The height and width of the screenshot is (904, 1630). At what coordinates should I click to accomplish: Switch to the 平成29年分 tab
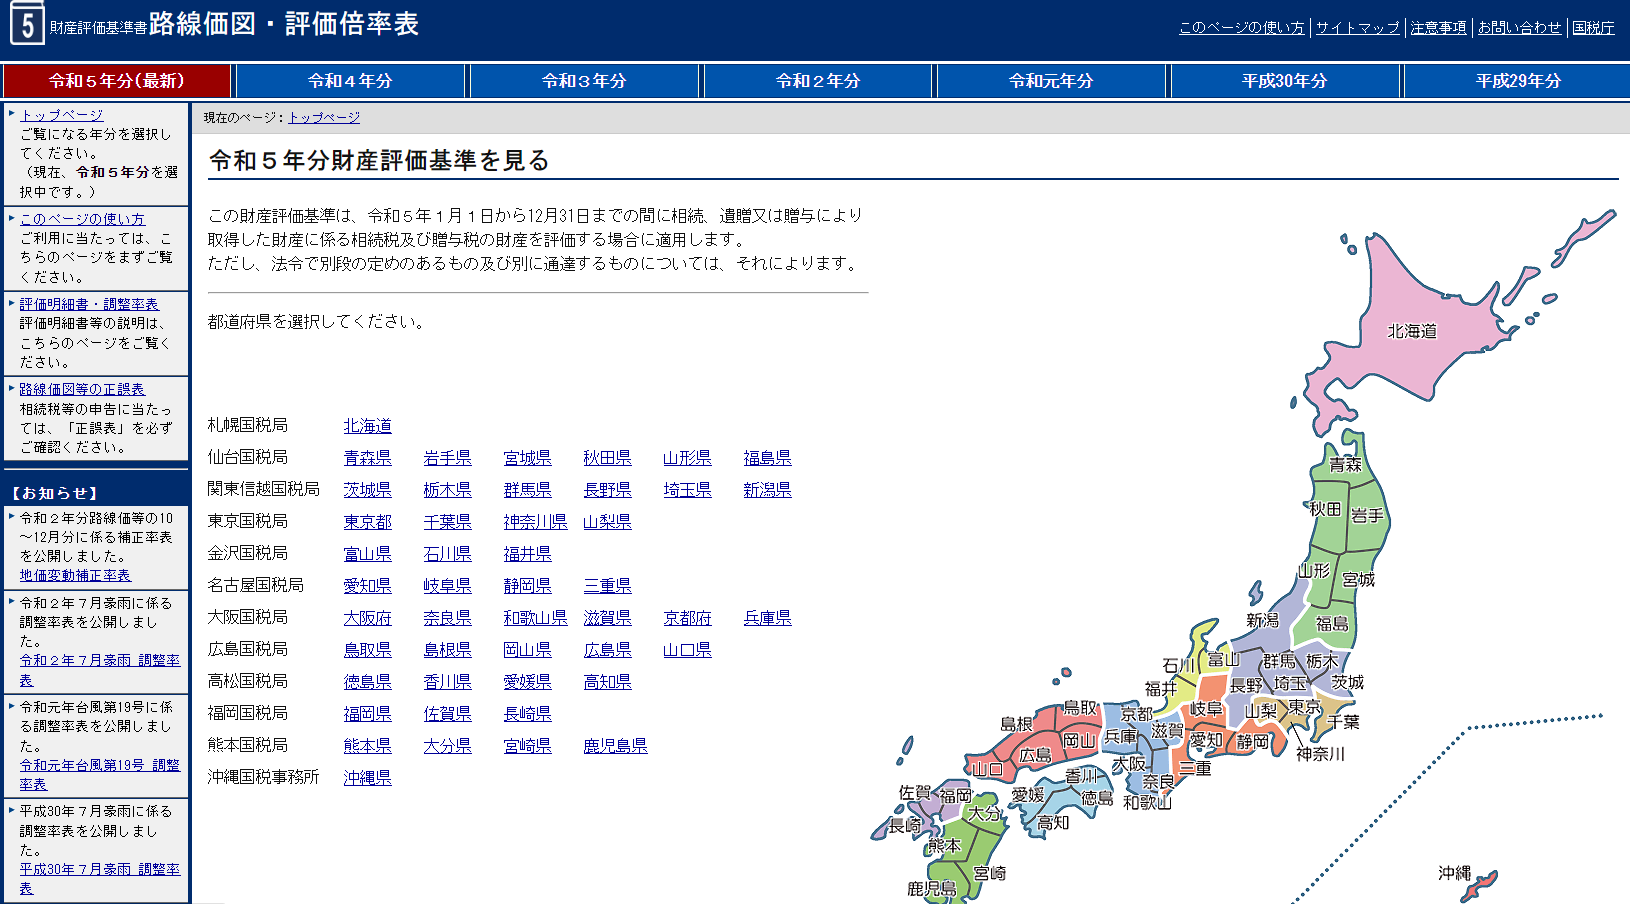[x=1518, y=81]
